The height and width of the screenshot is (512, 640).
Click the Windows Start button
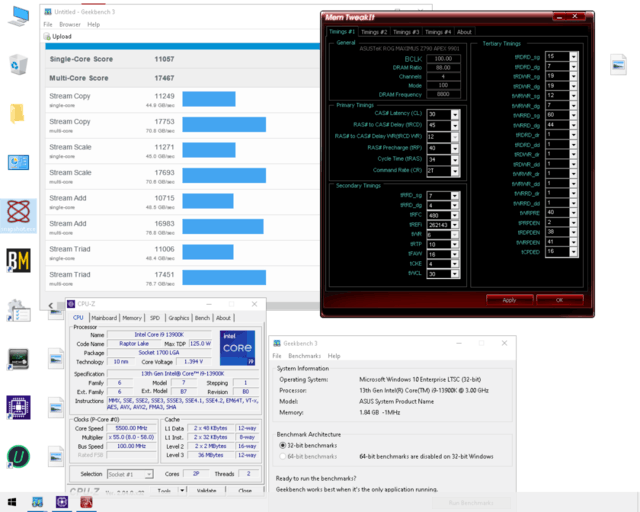(12, 502)
